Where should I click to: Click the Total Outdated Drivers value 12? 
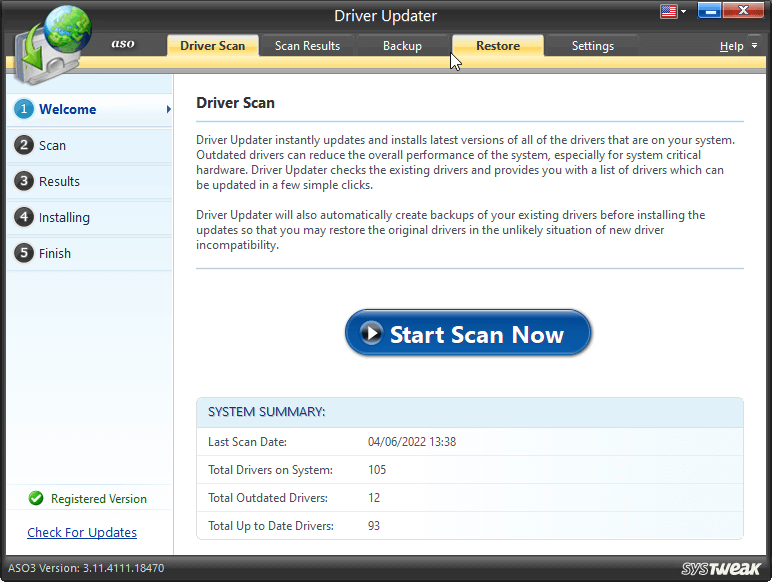[x=374, y=498]
